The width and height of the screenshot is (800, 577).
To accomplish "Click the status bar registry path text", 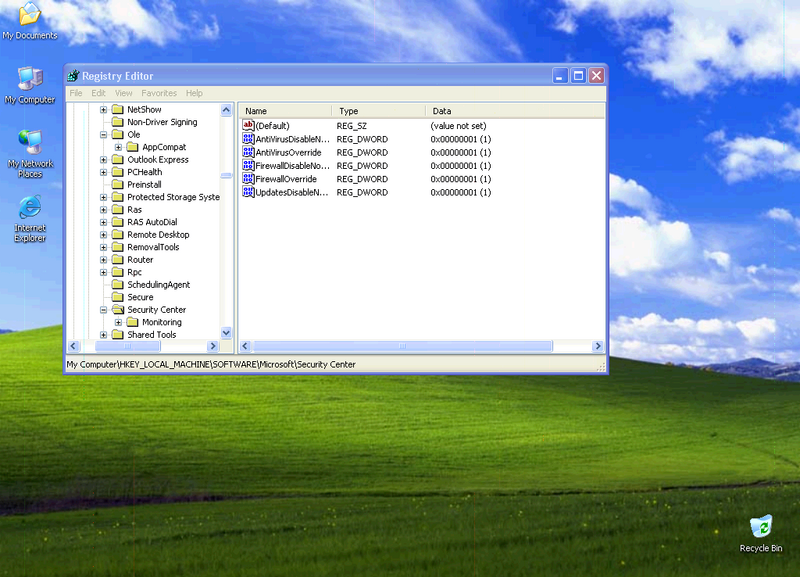I will click(211, 364).
